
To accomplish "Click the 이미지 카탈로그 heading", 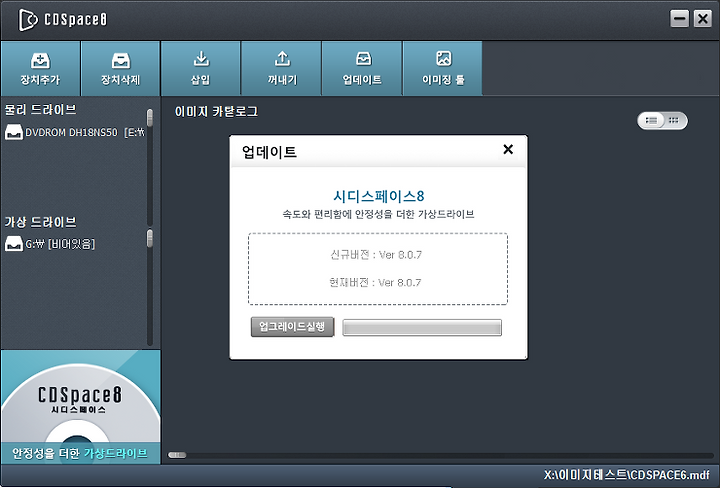I will click(216, 112).
